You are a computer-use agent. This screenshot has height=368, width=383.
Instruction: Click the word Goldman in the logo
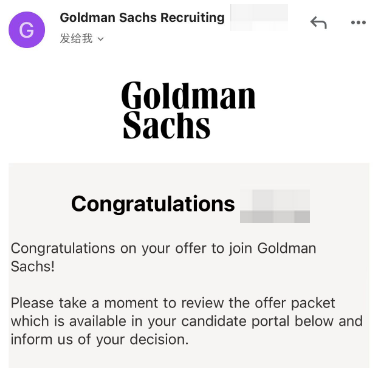click(189, 96)
